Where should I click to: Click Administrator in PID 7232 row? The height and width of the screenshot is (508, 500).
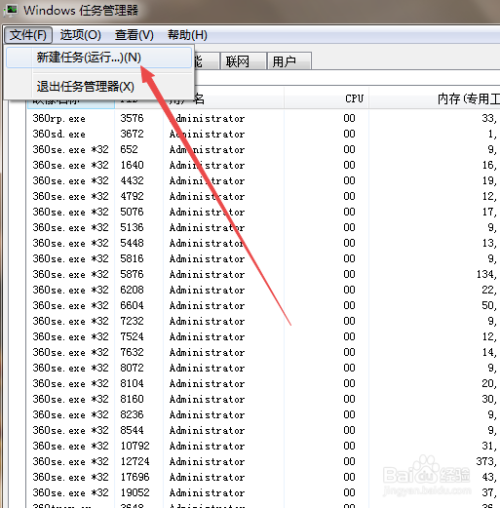pos(207,321)
